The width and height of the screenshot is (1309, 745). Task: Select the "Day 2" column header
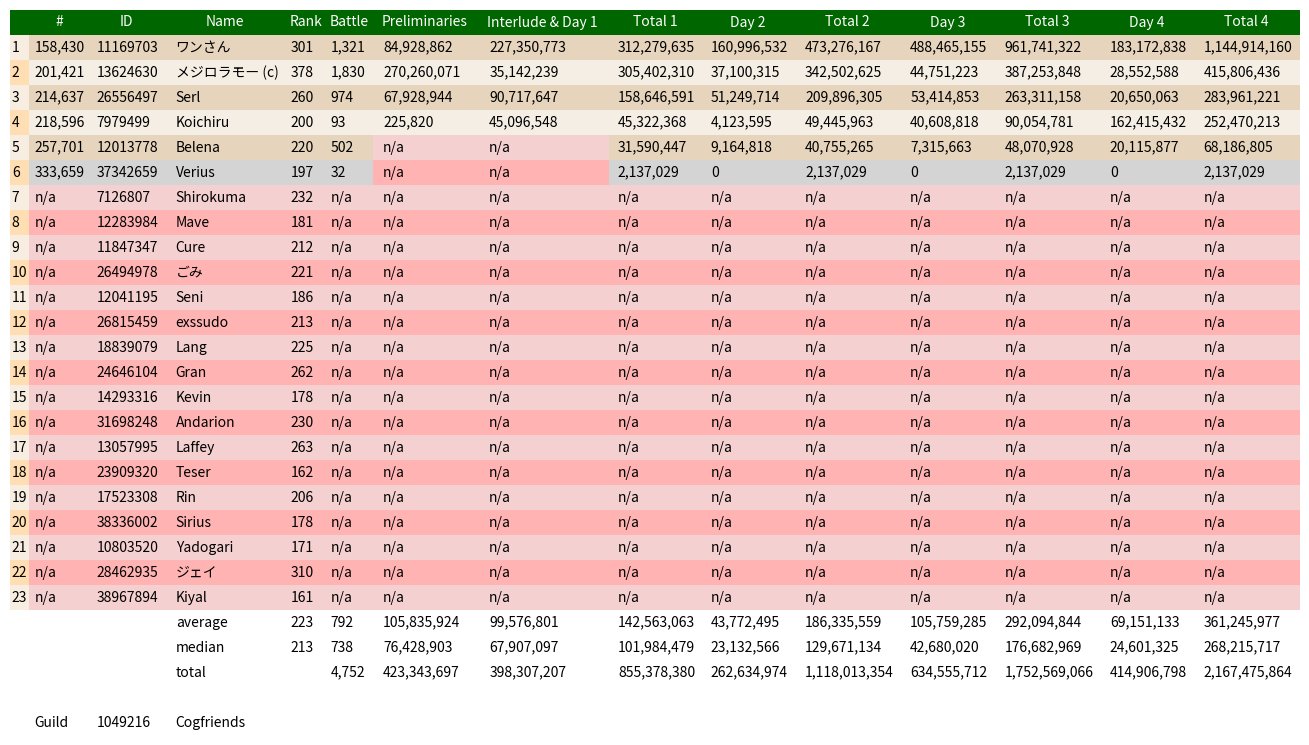click(748, 21)
